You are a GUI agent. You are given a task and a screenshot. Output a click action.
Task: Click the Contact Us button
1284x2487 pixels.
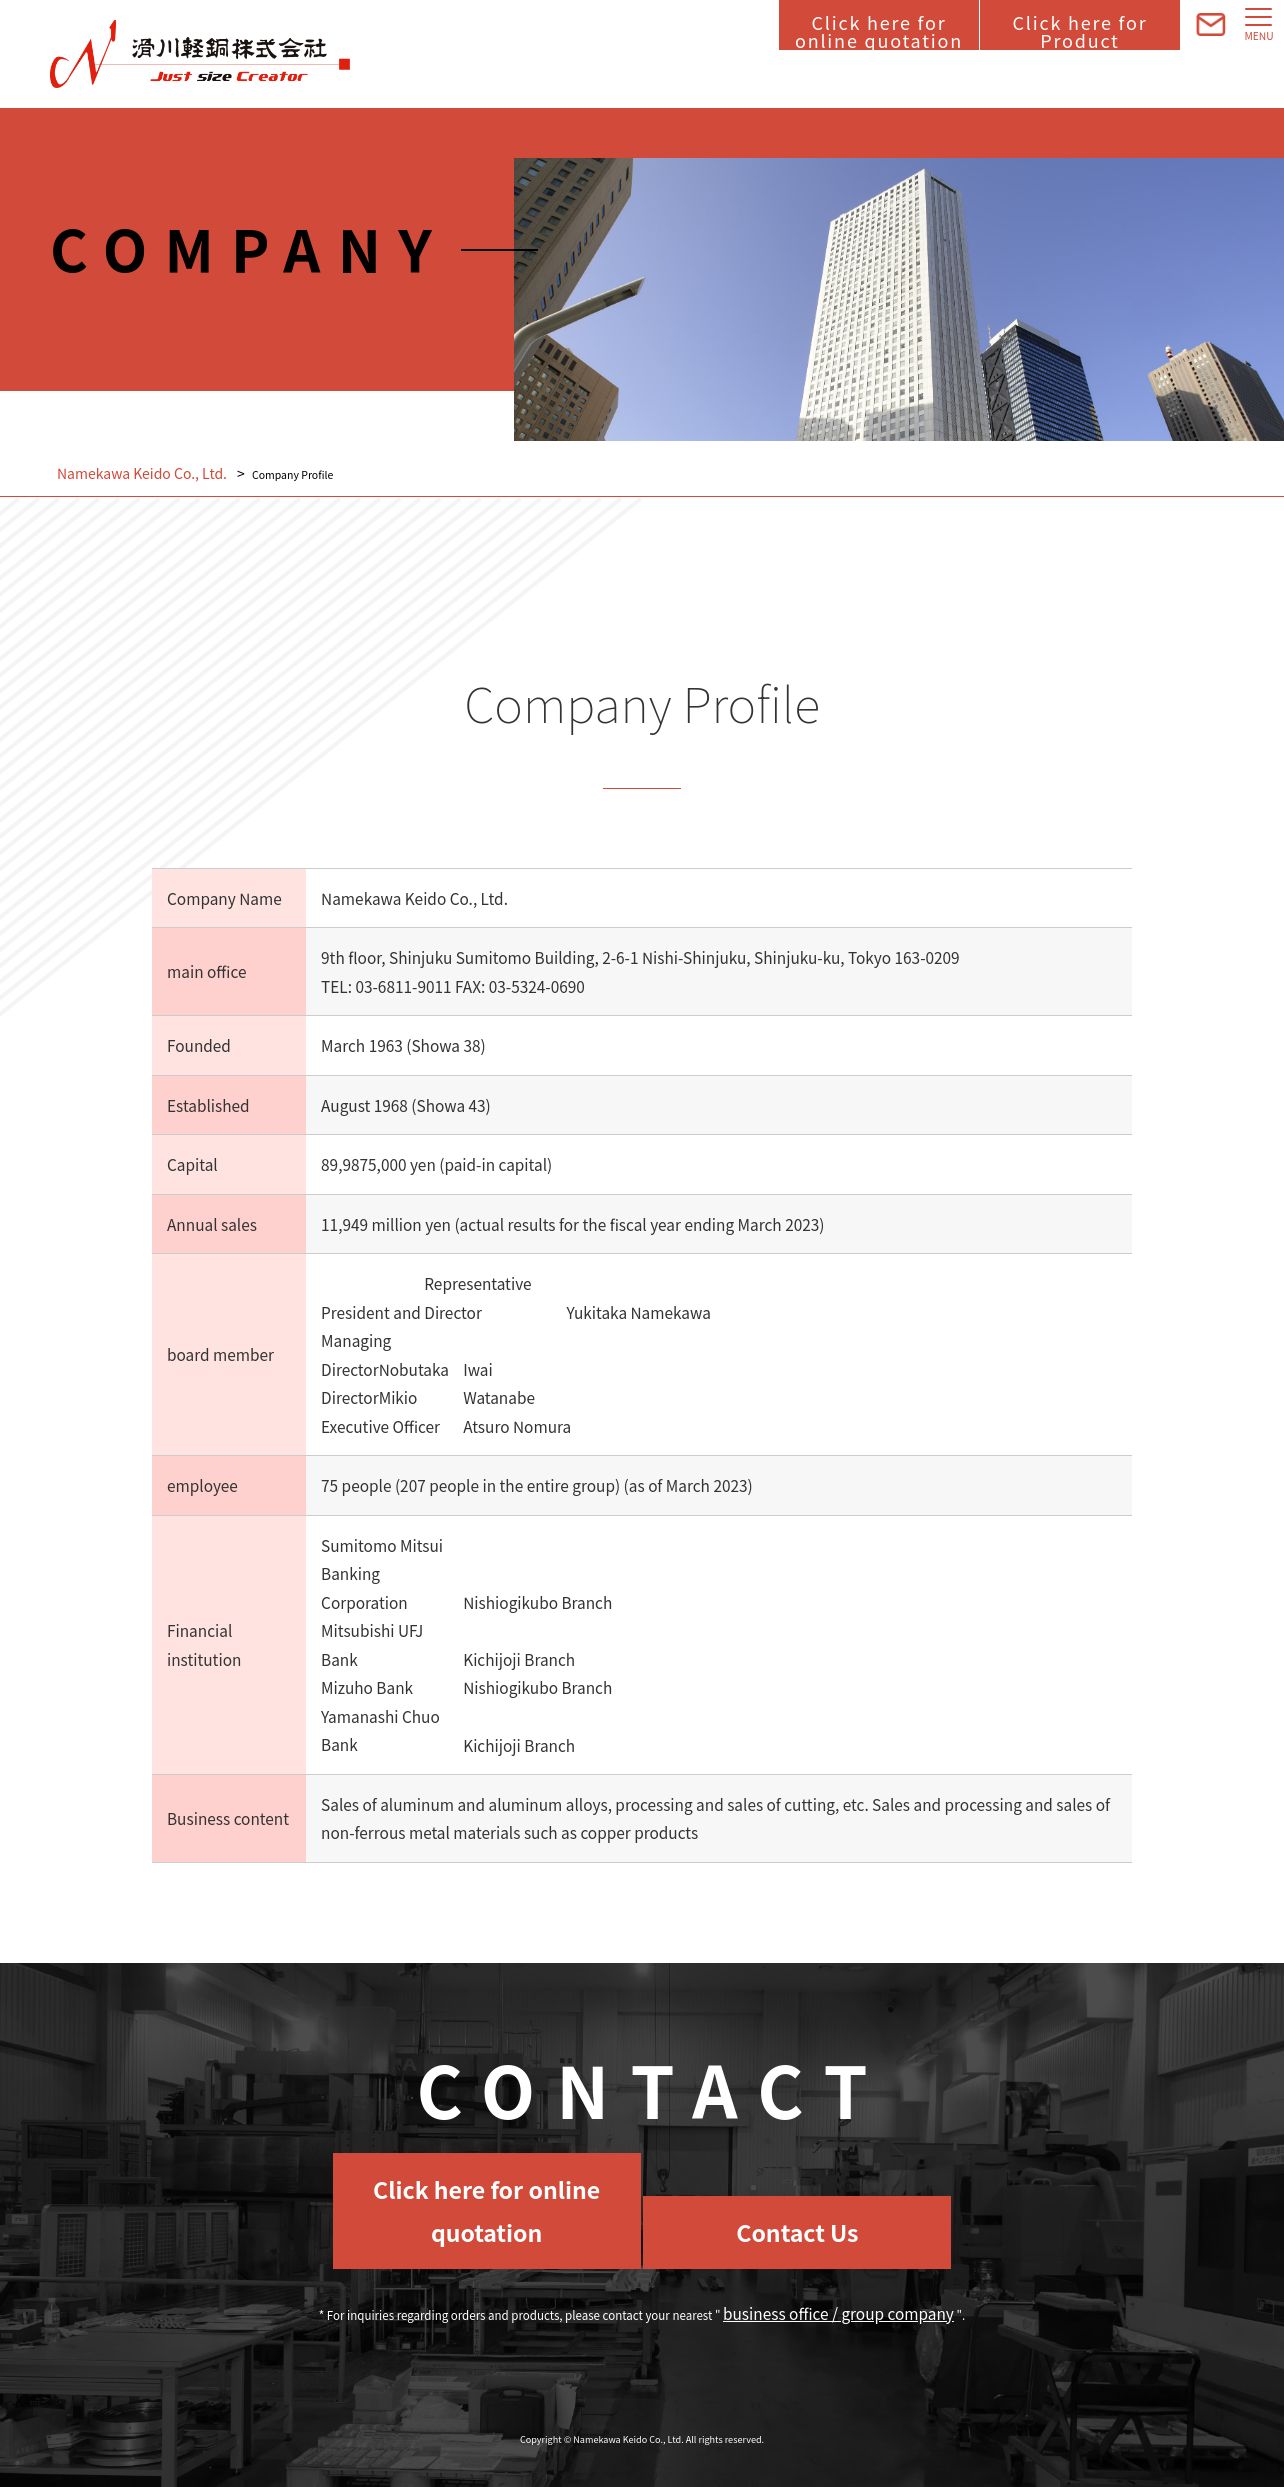(x=797, y=2233)
